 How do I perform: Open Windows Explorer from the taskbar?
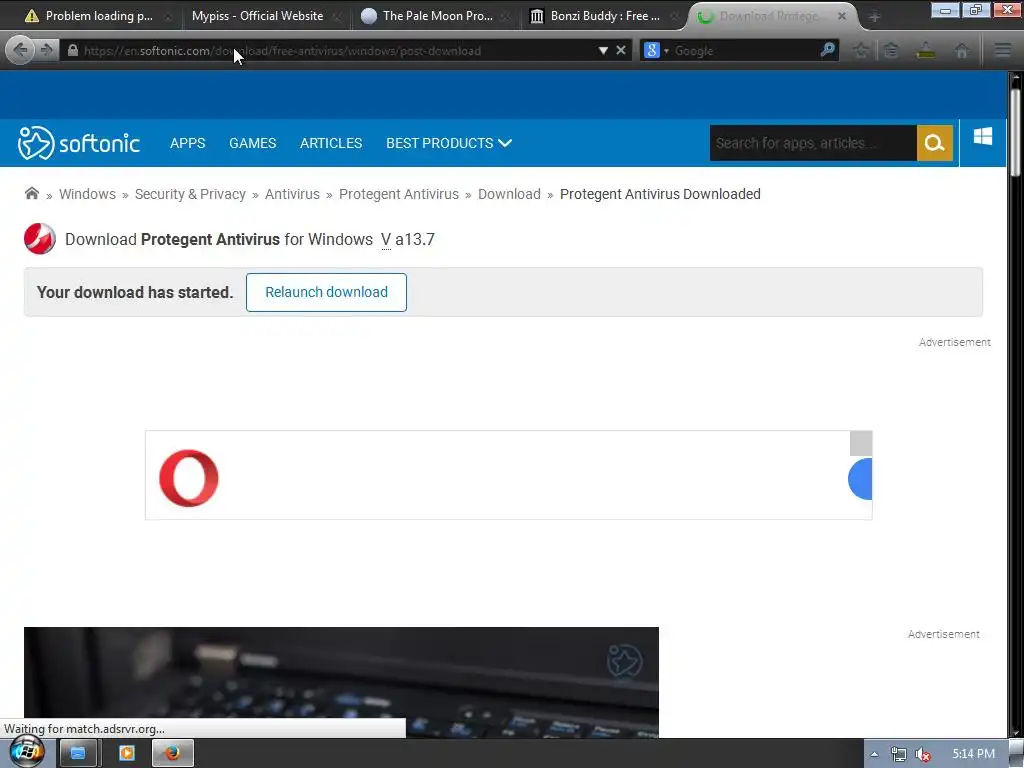78,754
